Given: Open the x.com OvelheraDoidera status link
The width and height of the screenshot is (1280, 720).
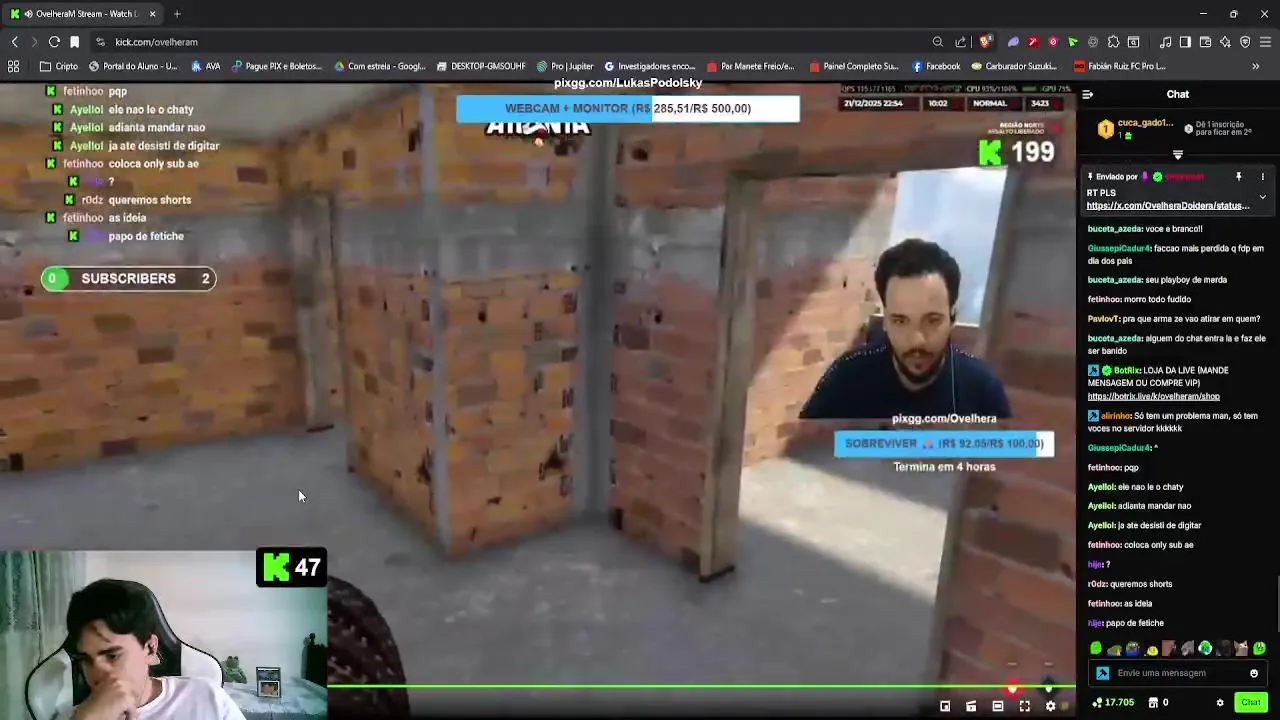Looking at the screenshot, I should tap(1168, 205).
